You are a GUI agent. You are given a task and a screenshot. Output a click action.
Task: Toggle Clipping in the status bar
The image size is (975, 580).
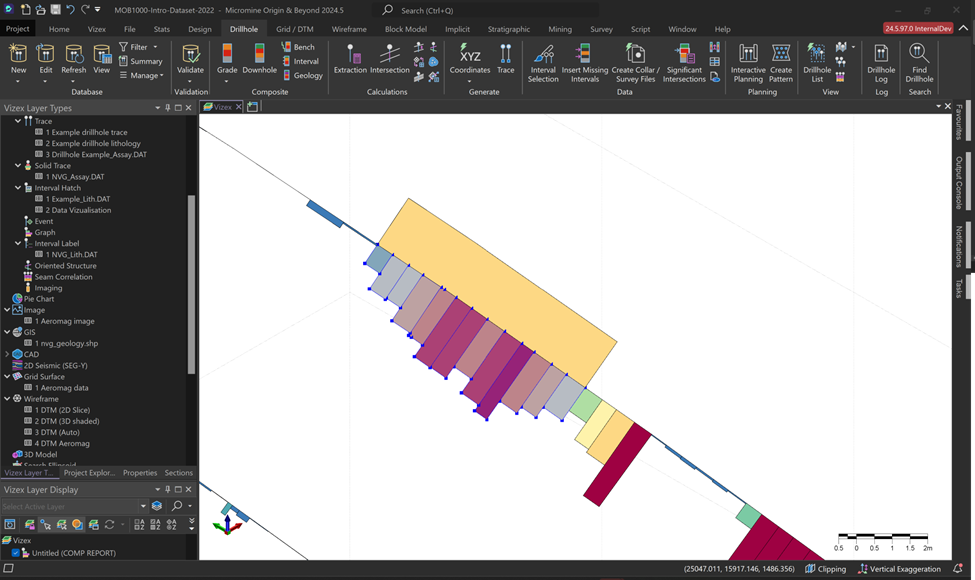824,569
